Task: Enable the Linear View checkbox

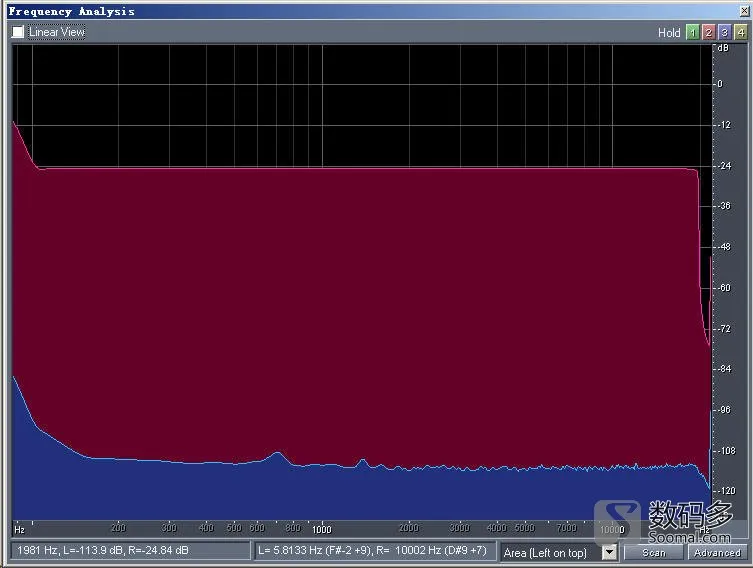Action: (x=18, y=32)
